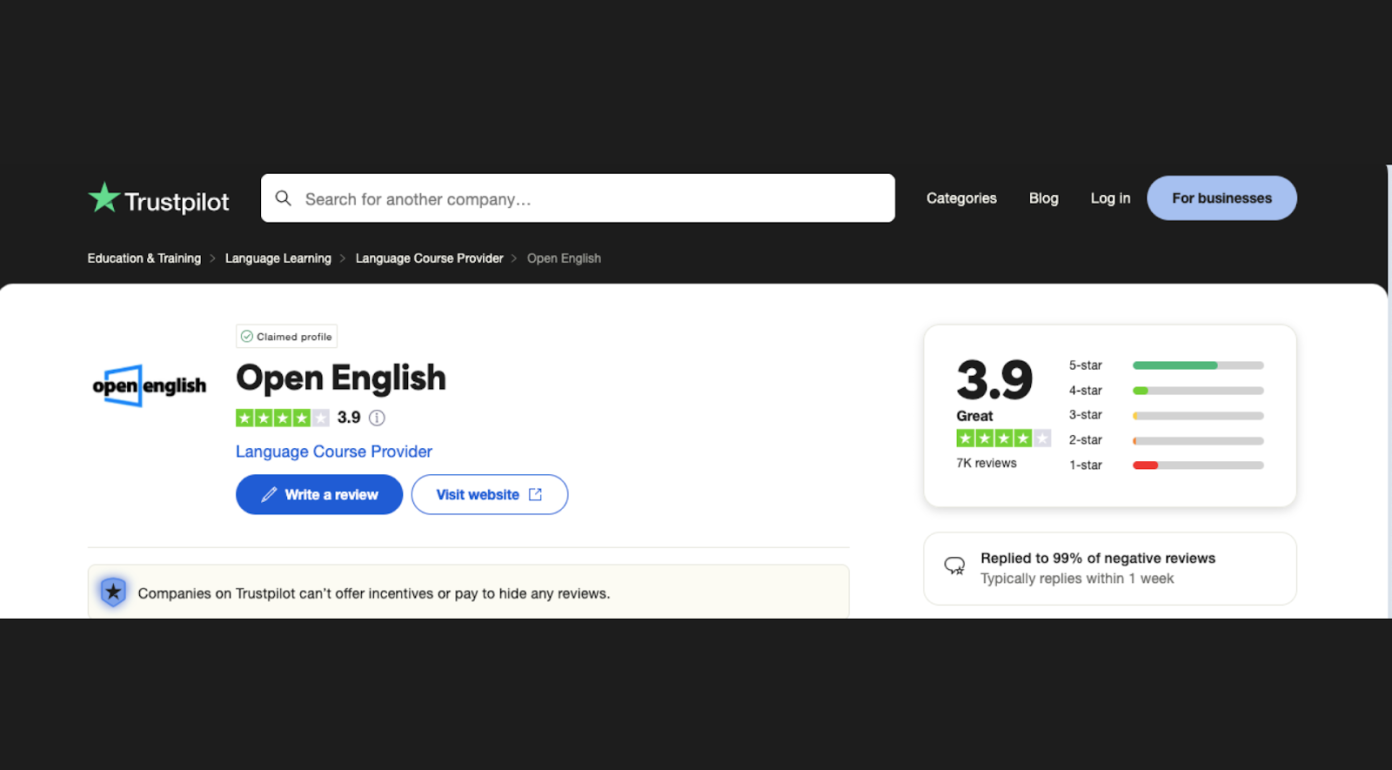The height and width of the screenshot is (770, 1392).
Task: Click Typically replies within 1 week text
Action: [1077, 578]
